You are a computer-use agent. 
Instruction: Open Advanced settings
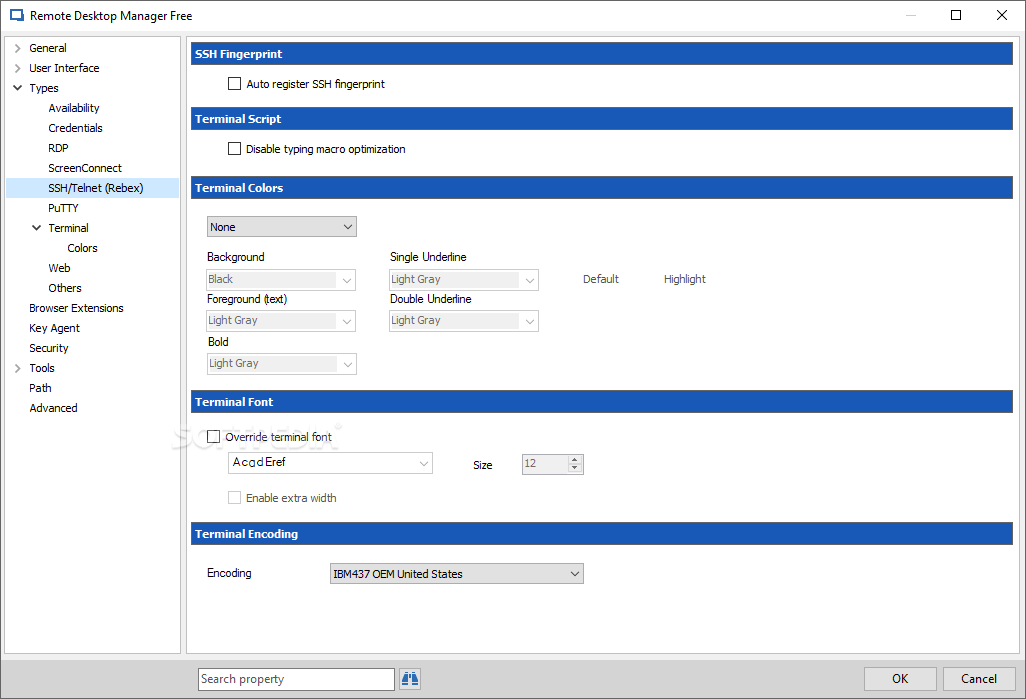(x=53, y=408)
